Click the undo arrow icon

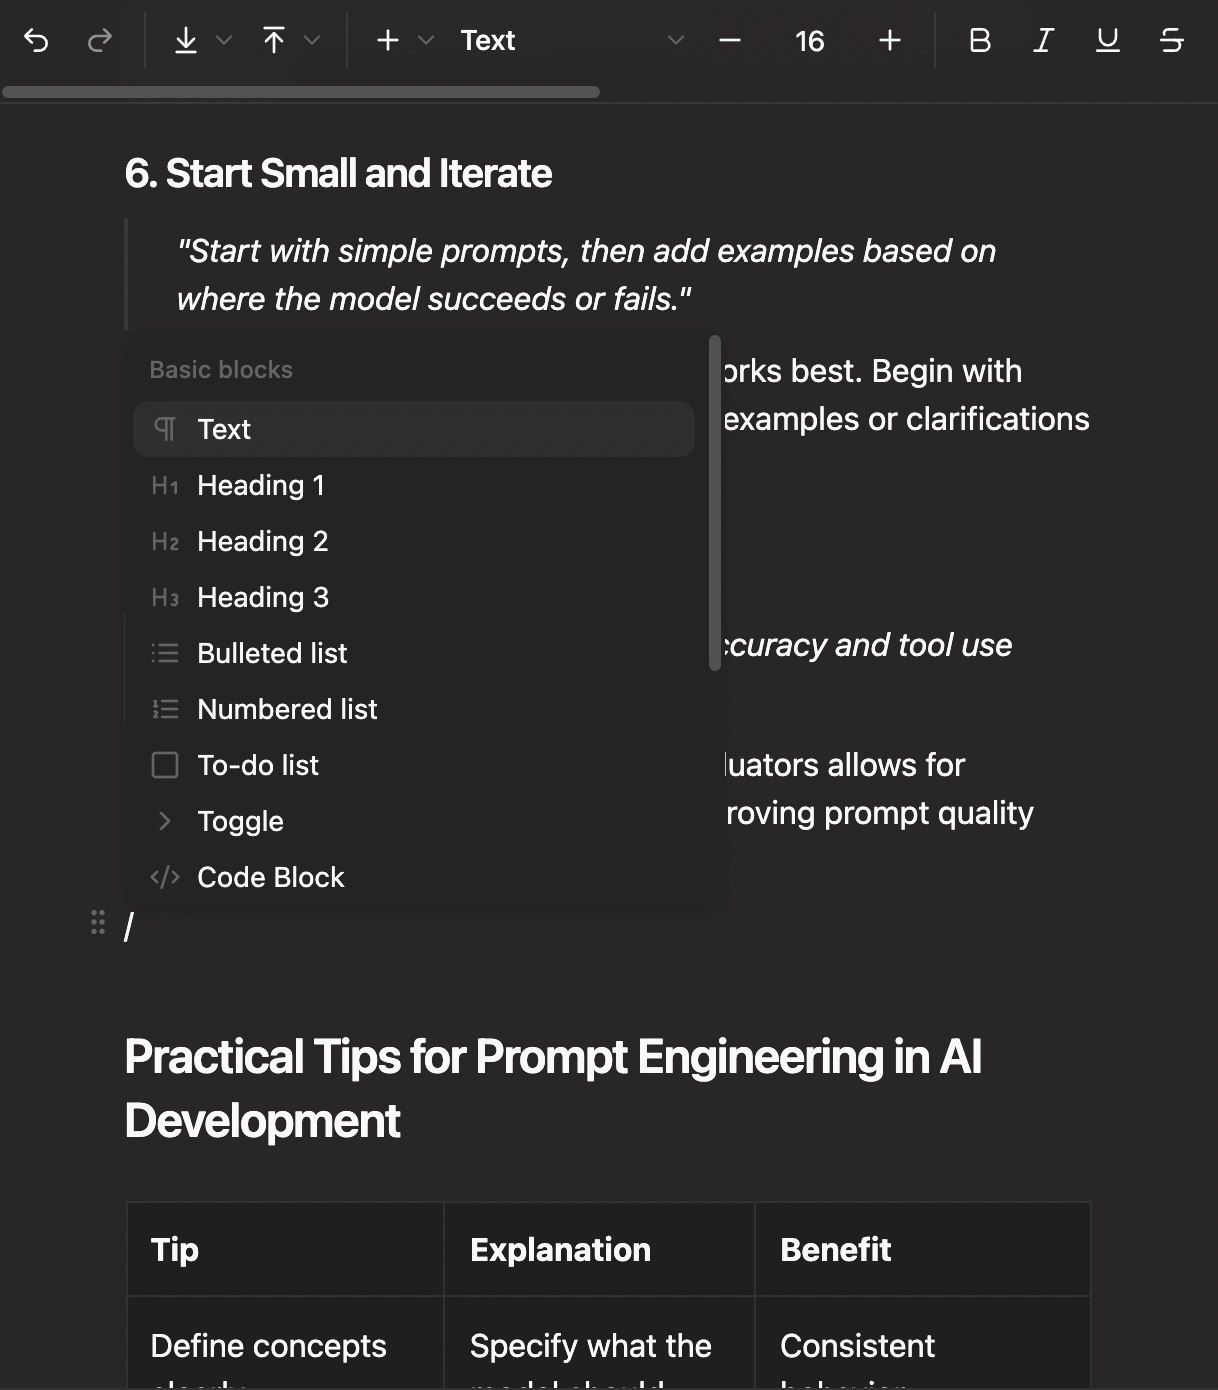click(36, 40)
